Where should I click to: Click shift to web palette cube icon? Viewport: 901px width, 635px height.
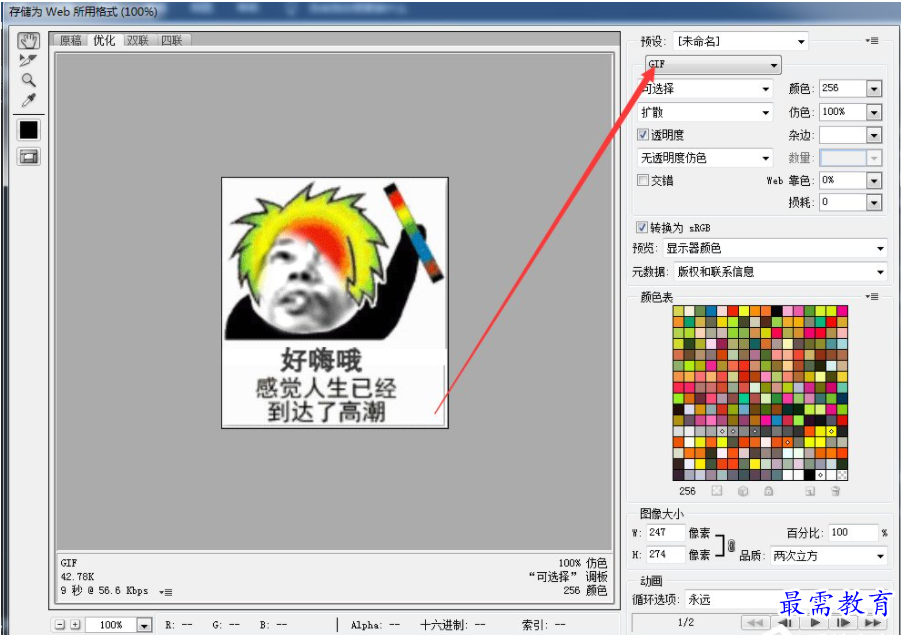pyautogui.click(x=743, y=491)
